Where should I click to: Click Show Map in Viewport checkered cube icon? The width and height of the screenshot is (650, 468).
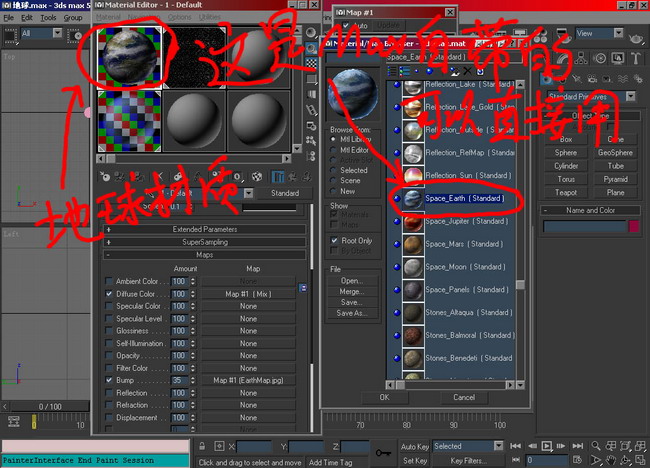257,177
